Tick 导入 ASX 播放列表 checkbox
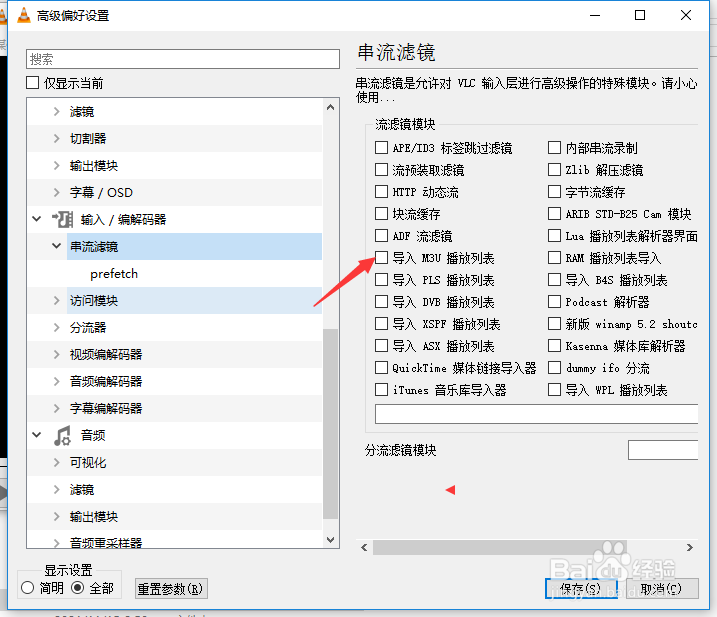This screenshot has height=617, width=717. point(381,345)
